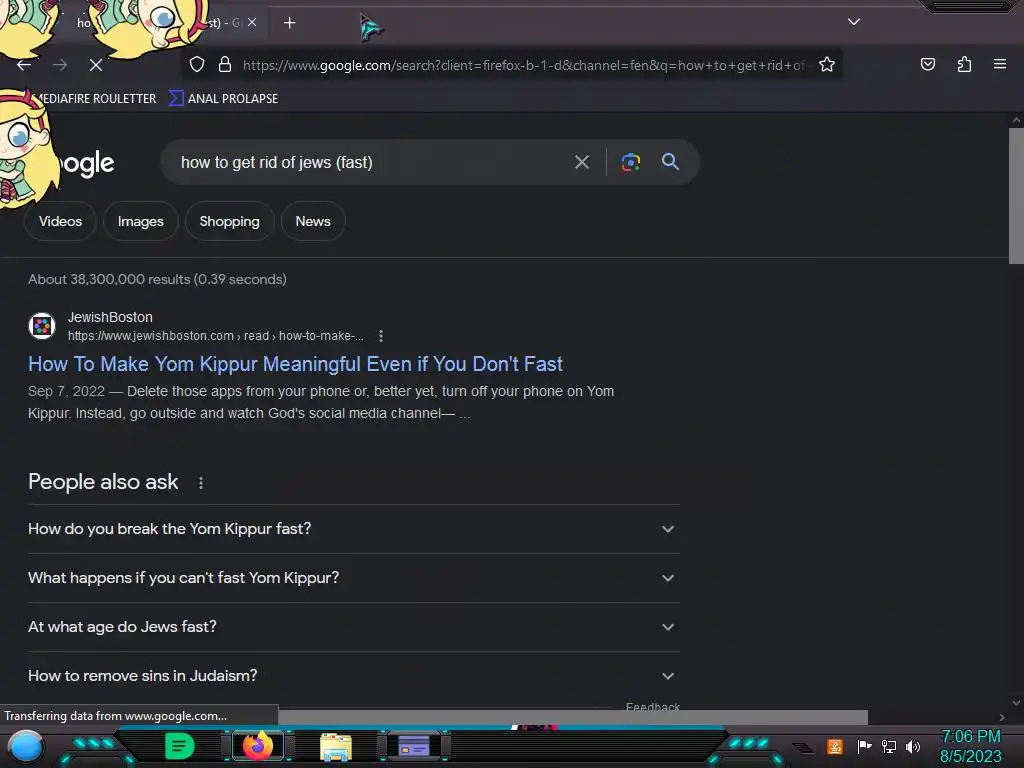Open the list all tabs chevron
The width and height of the screenshot is (1024, 768).
(854, 22)
